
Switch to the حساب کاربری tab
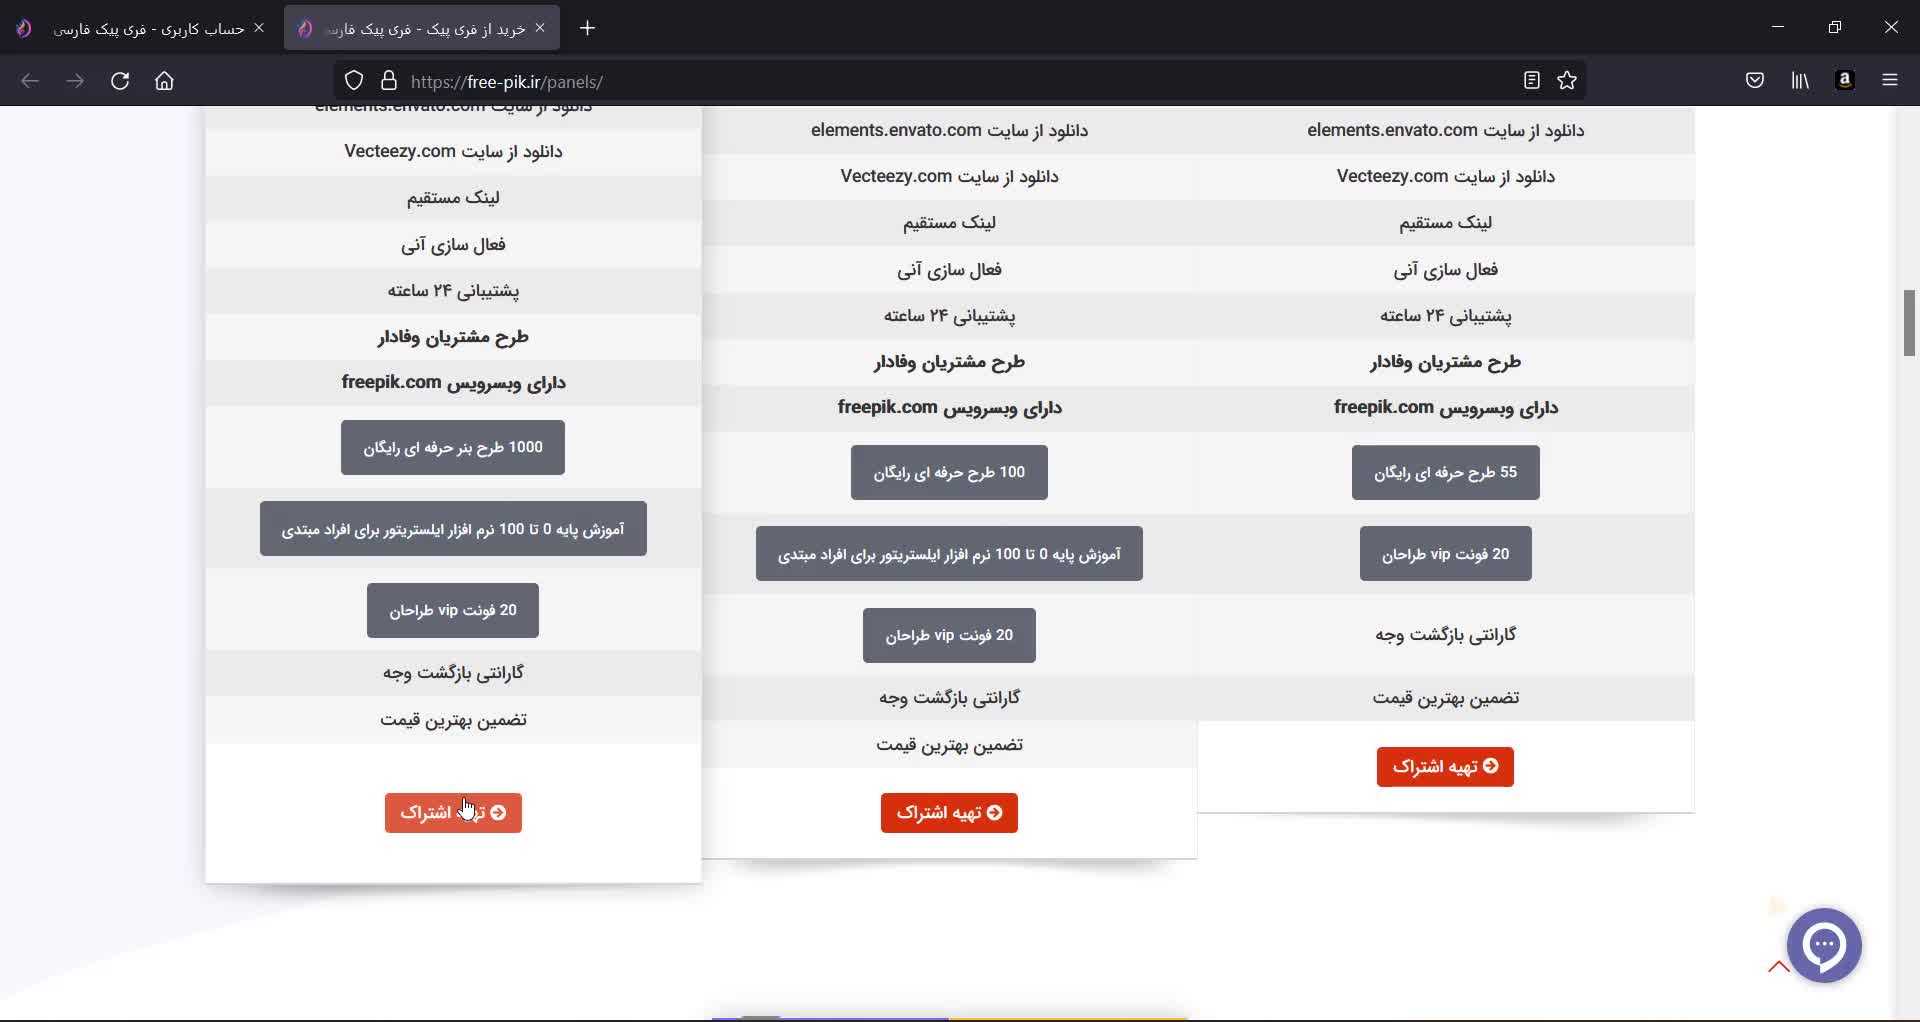148,29
